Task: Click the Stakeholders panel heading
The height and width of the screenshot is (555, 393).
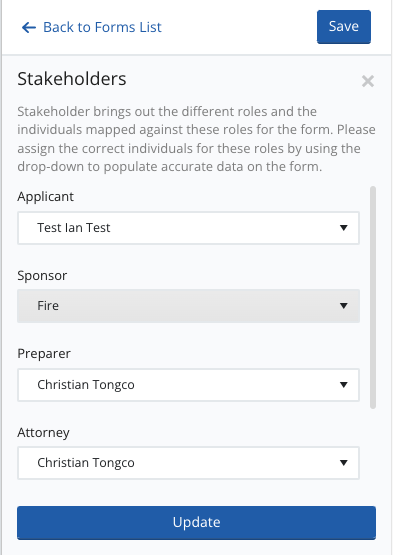Action: point(72,79)
